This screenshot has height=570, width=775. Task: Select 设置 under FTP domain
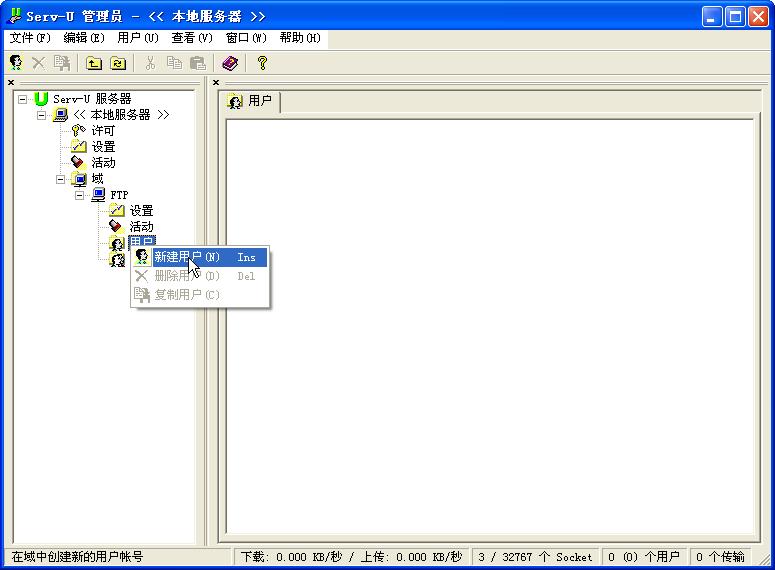pyautogui.click(x=141, y=211)
